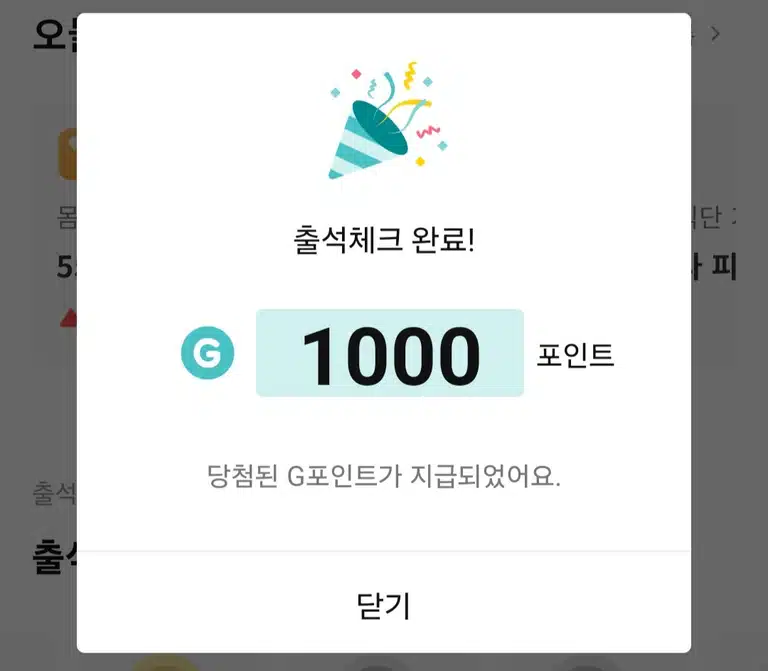Tap the bold 출석 heading behind dialog
Screen dimensions: 768x671
point(55,556)
